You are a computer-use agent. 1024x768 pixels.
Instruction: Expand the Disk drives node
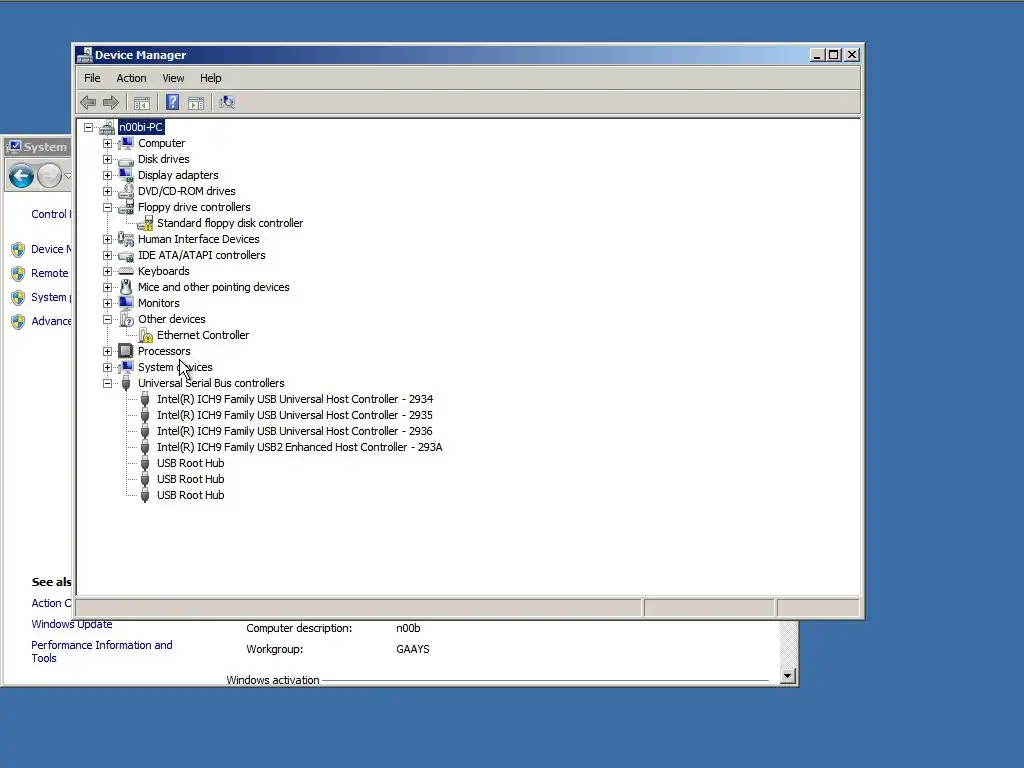pyautogui.click(x=107, y=159)
